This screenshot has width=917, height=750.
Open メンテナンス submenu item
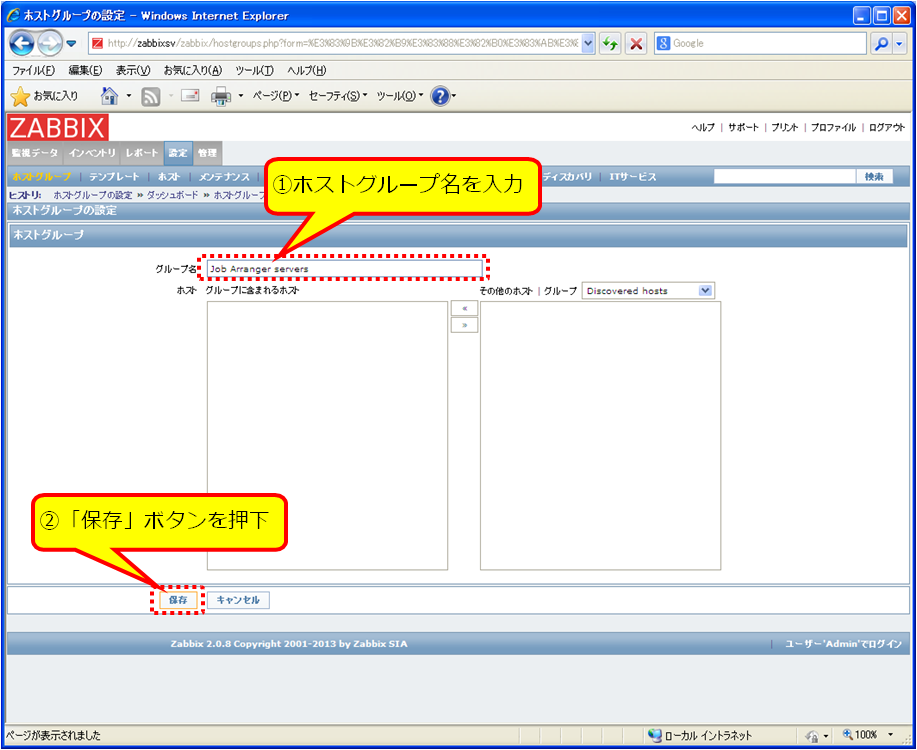[x=224, y=177]
